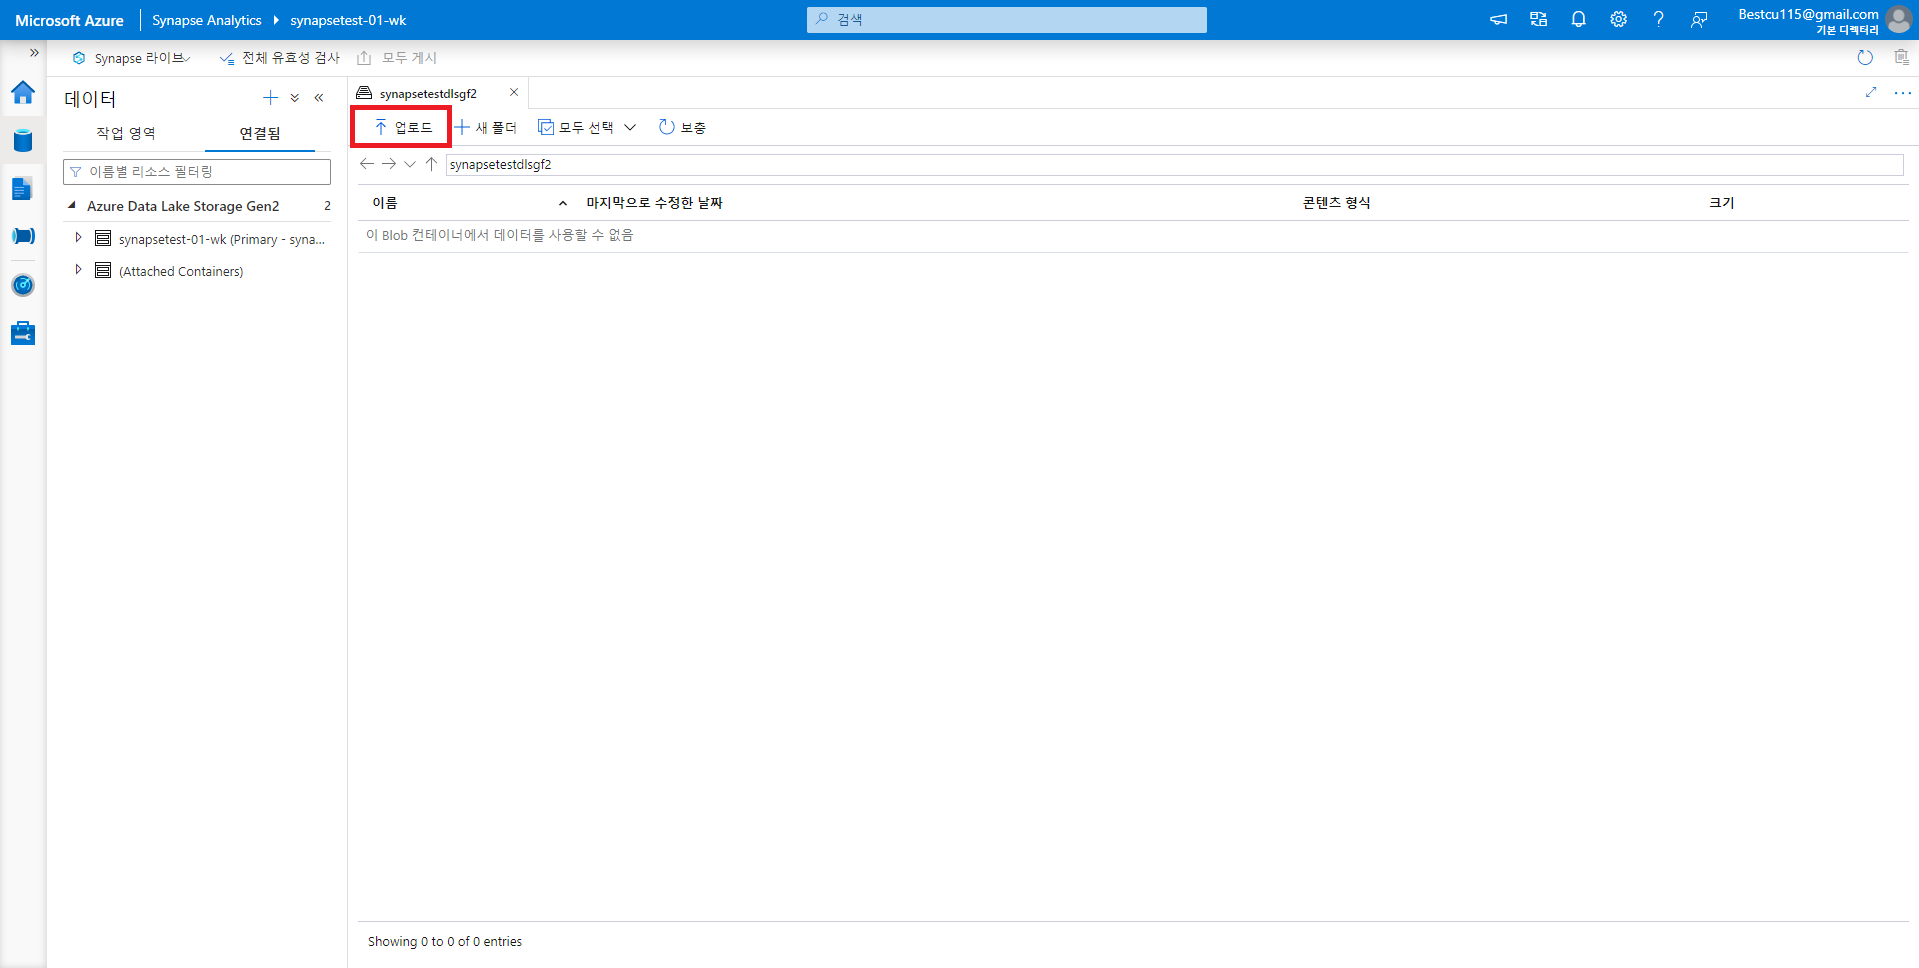Sort by size (크기) column header
The image size is (1919, 968).
coord(1721,203)
